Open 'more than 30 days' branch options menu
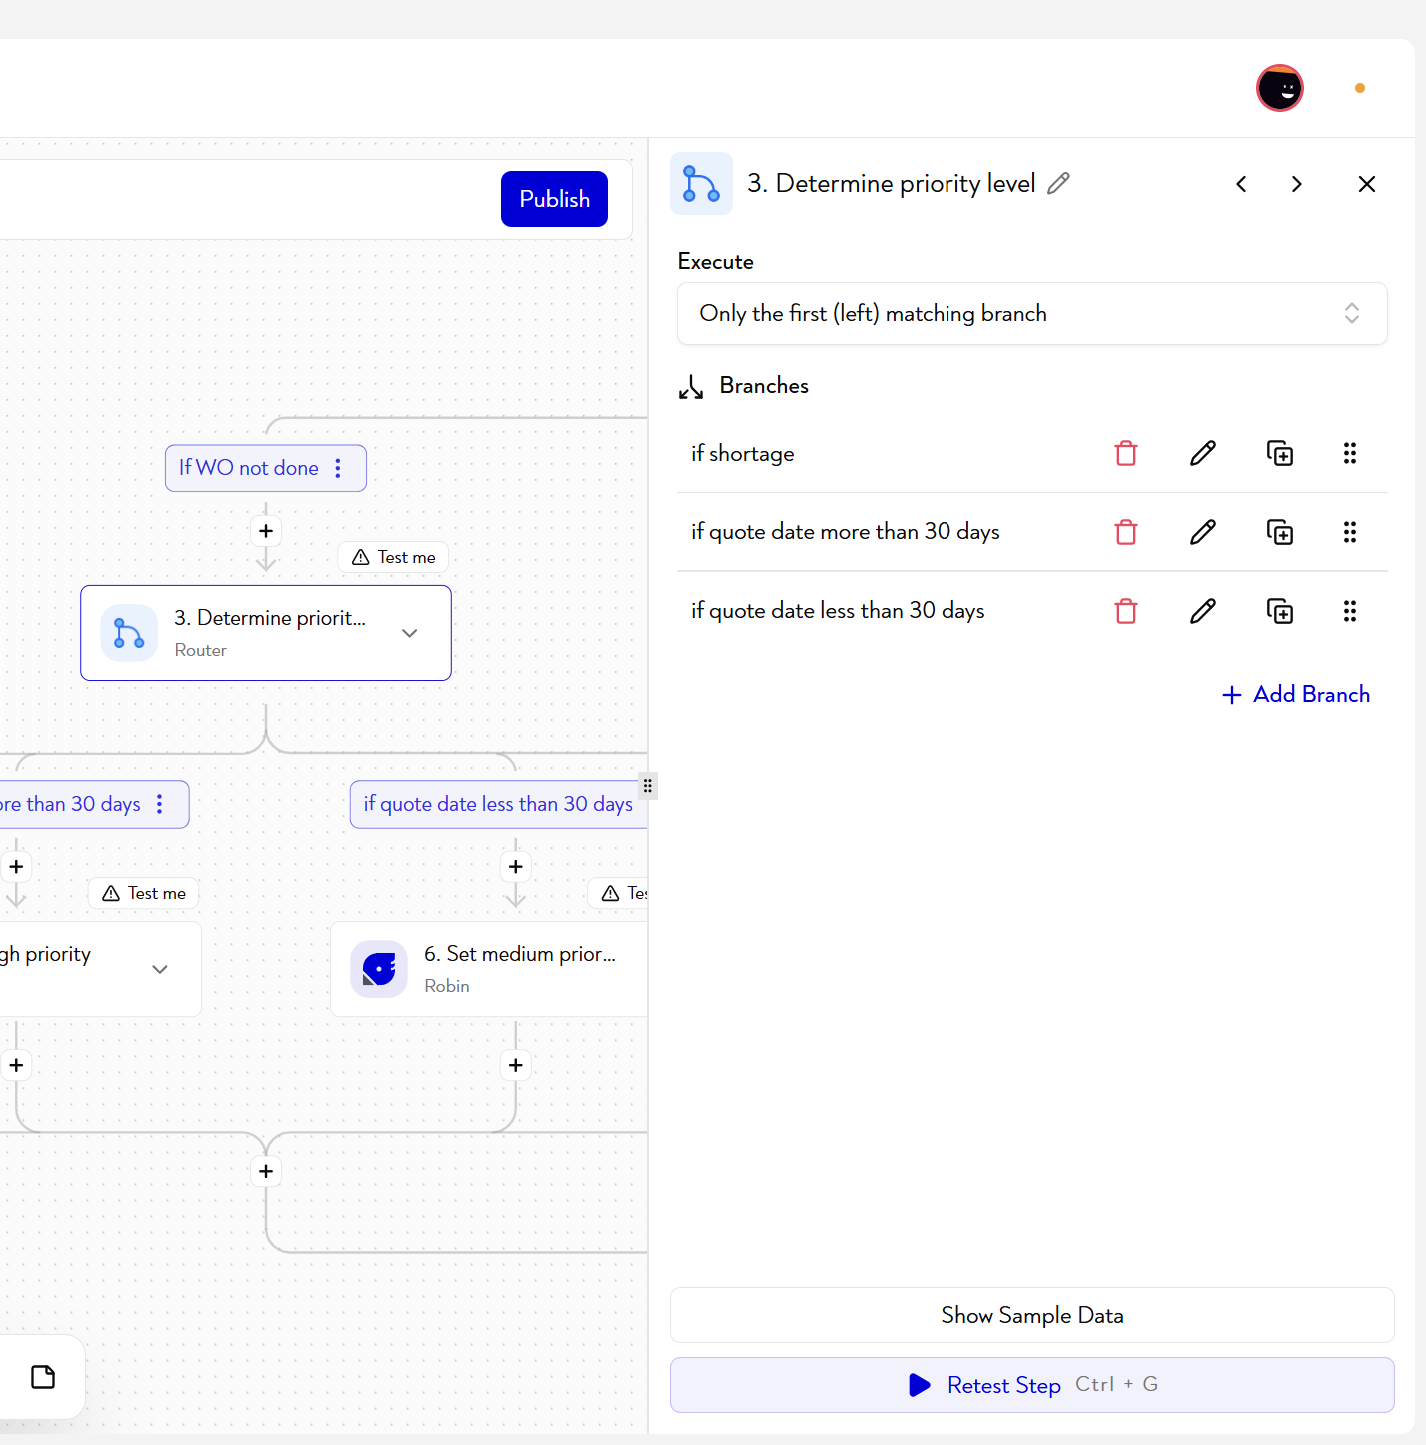Screen dimensions: 1426x1445 click(160, 804)
